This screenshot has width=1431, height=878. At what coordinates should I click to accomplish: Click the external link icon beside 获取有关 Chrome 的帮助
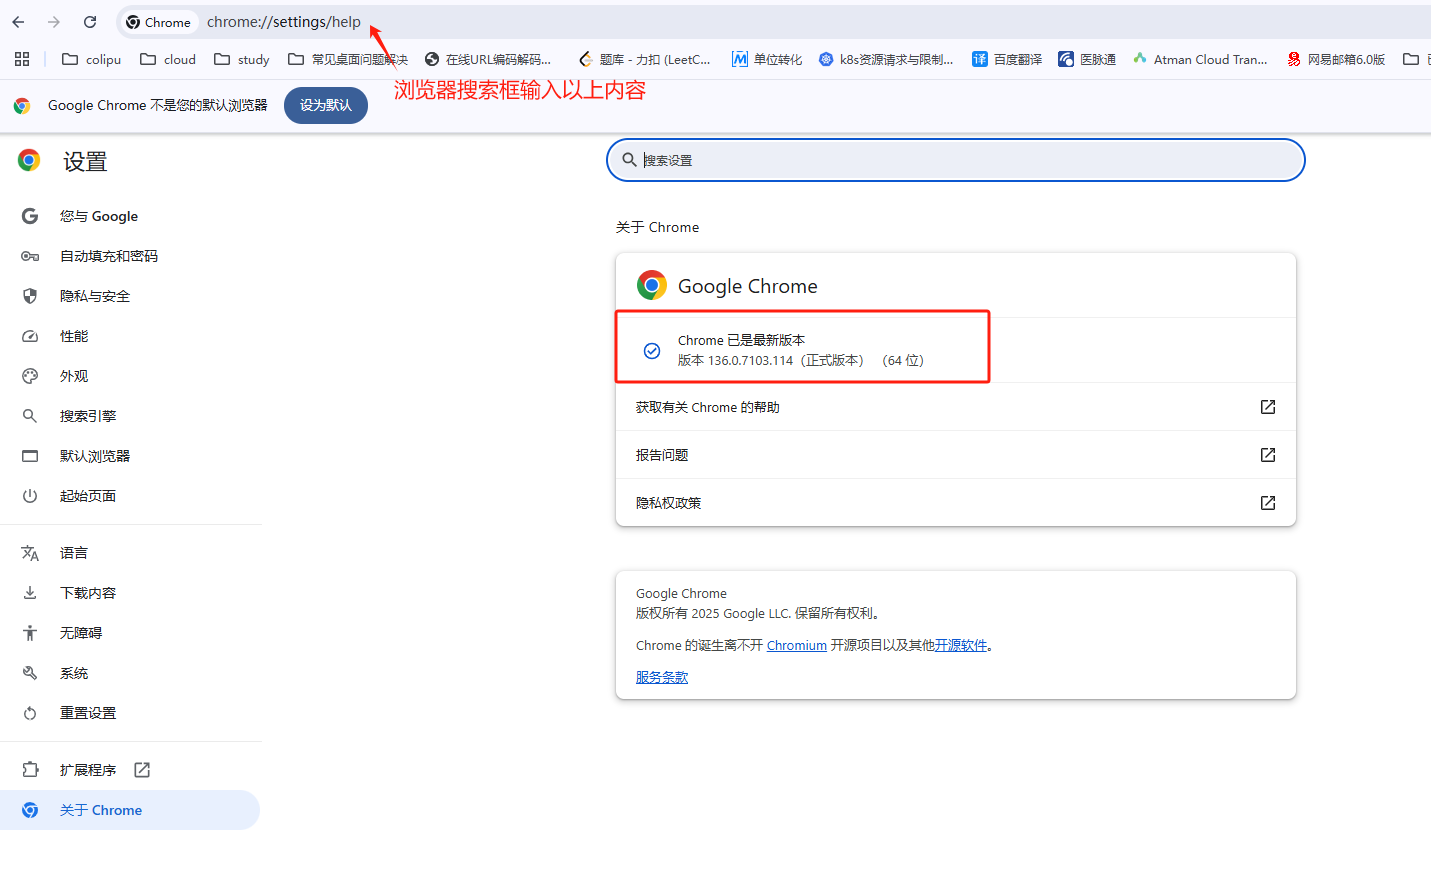pos(1267,406)
